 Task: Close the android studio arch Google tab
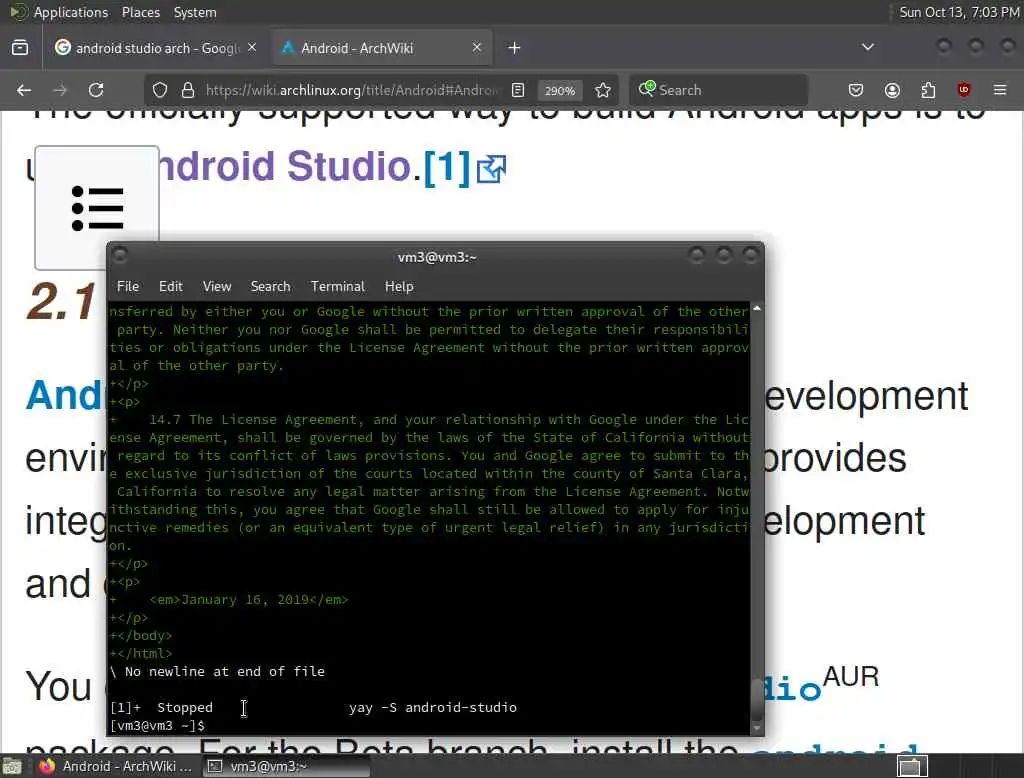(x=252, y=48)
